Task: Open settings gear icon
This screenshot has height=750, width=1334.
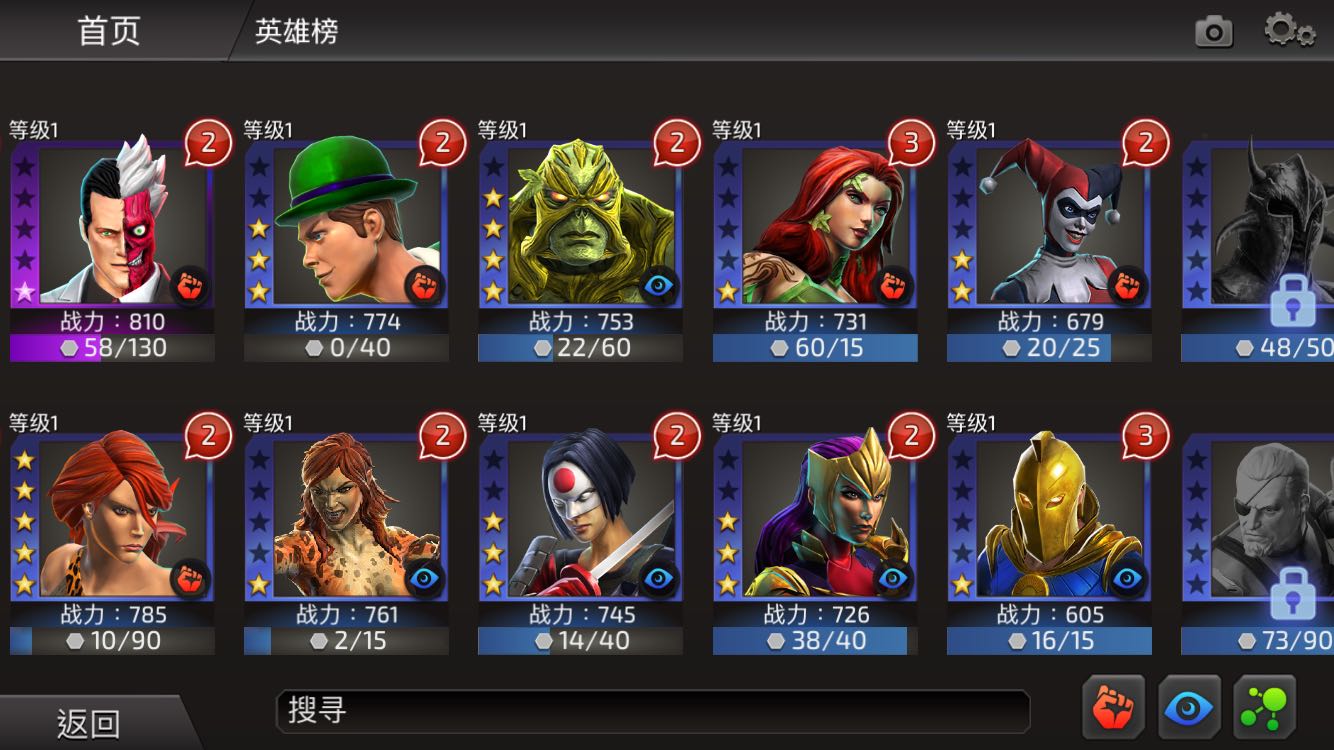Action: click(x=1289, y=31)
